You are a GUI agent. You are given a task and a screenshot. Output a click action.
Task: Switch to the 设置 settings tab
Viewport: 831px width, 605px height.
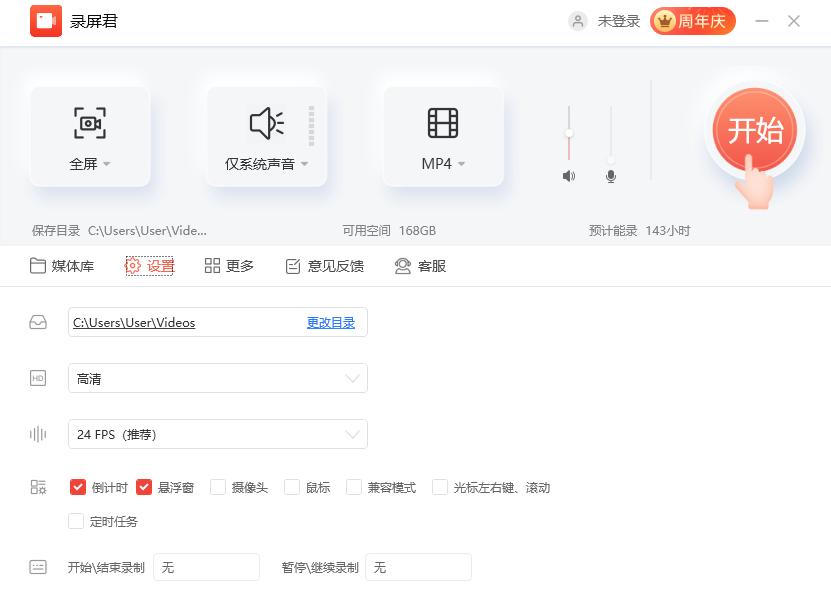coord(148,266)
